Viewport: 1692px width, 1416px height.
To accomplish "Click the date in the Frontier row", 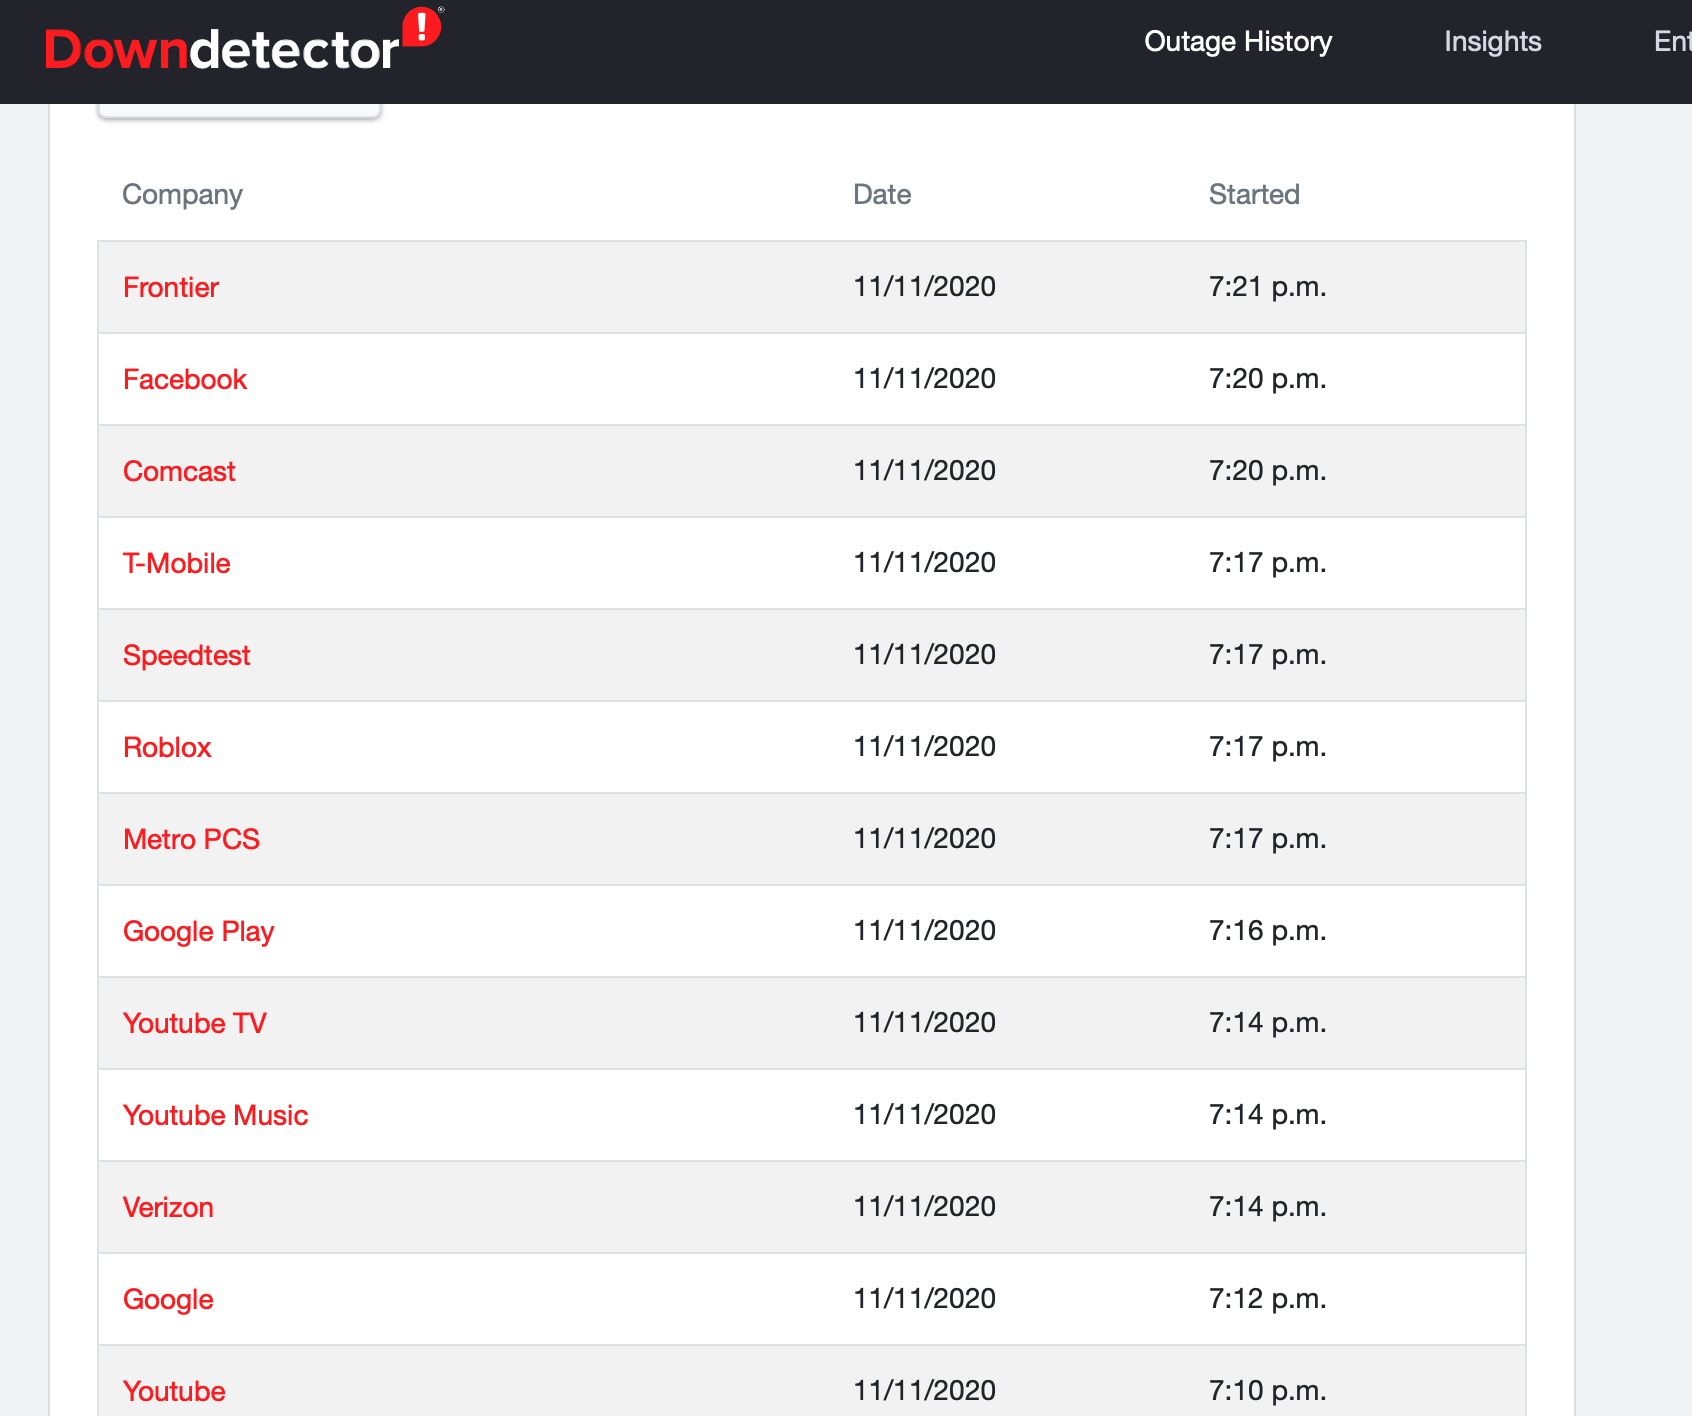I will (x=924, y=287).
